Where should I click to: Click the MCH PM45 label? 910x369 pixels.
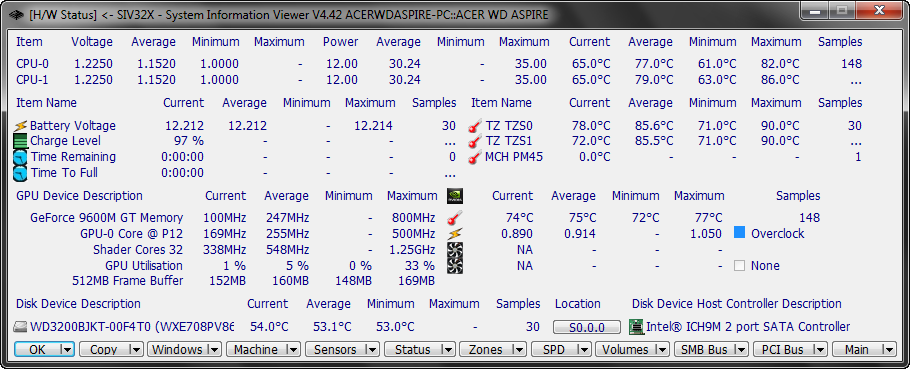(514, 157)
